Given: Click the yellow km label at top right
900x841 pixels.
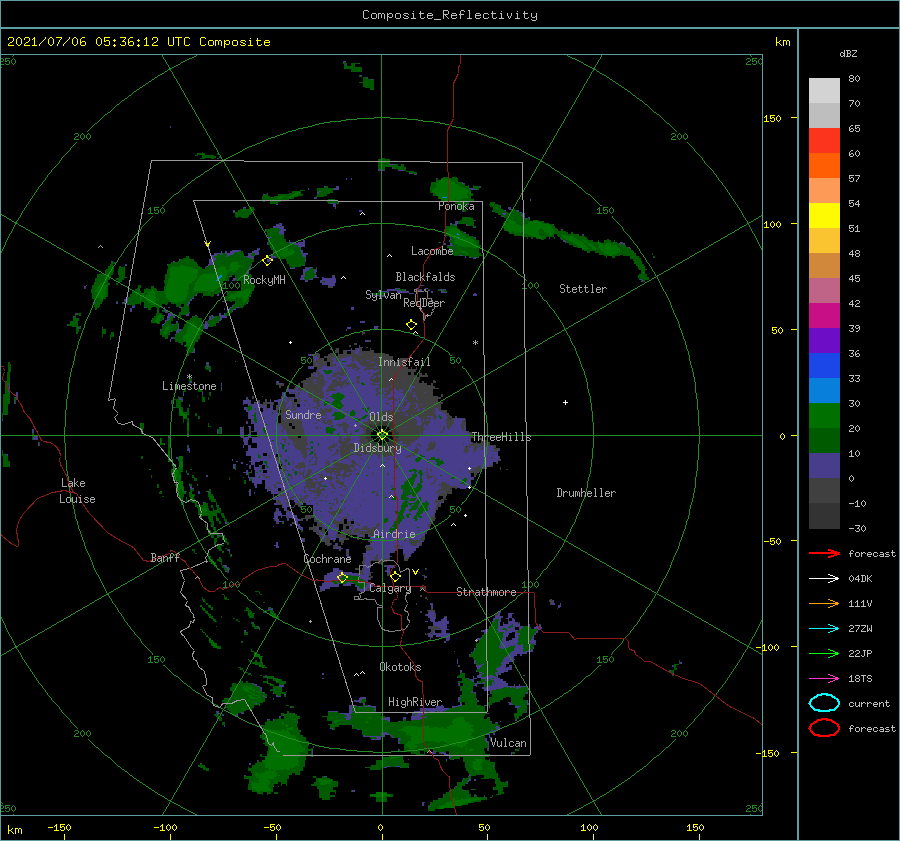Looking at the screenshot, I should click(x=782, y=42).
